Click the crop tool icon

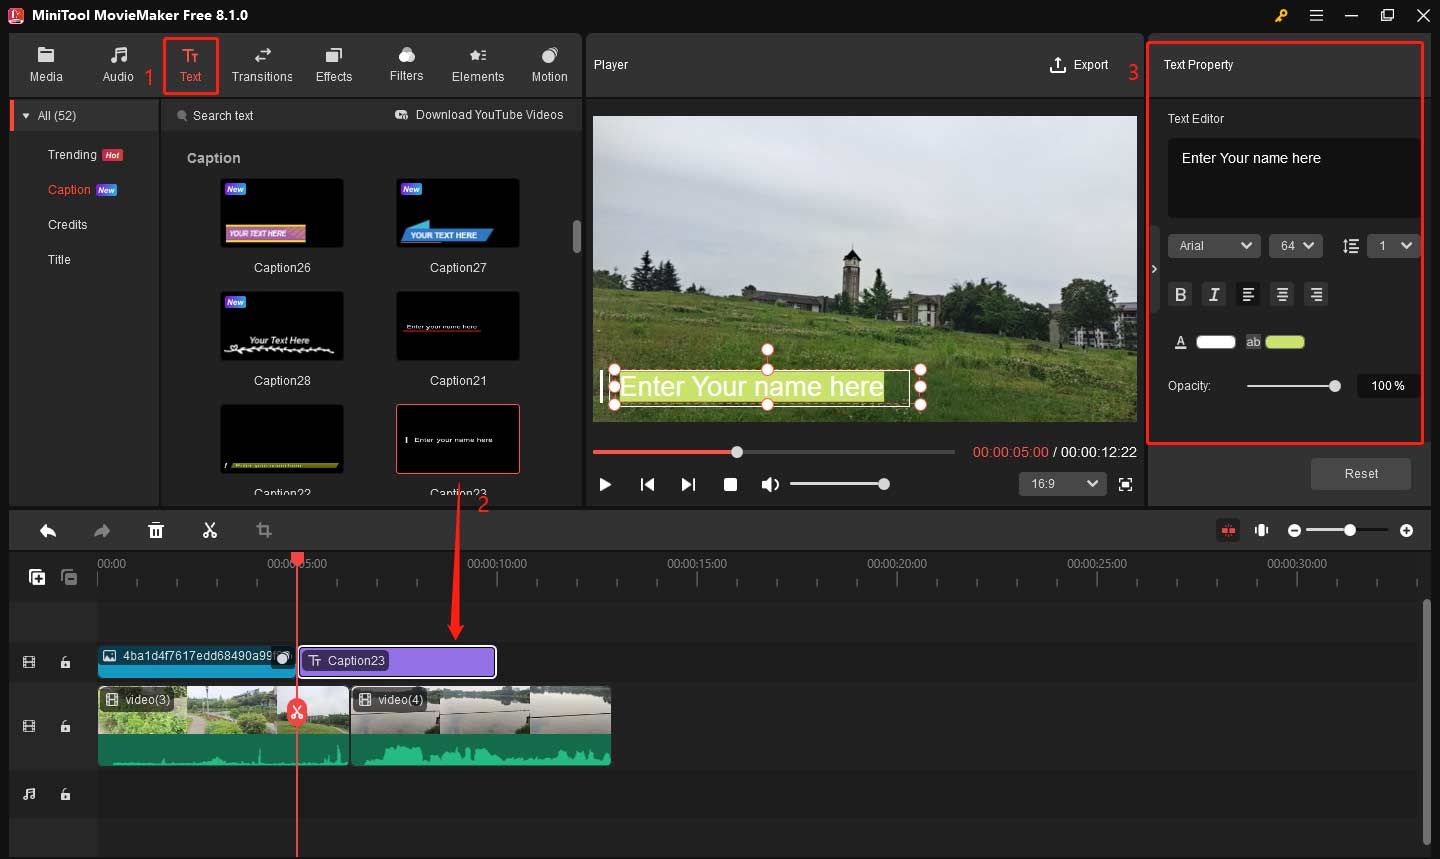(263, 530)
